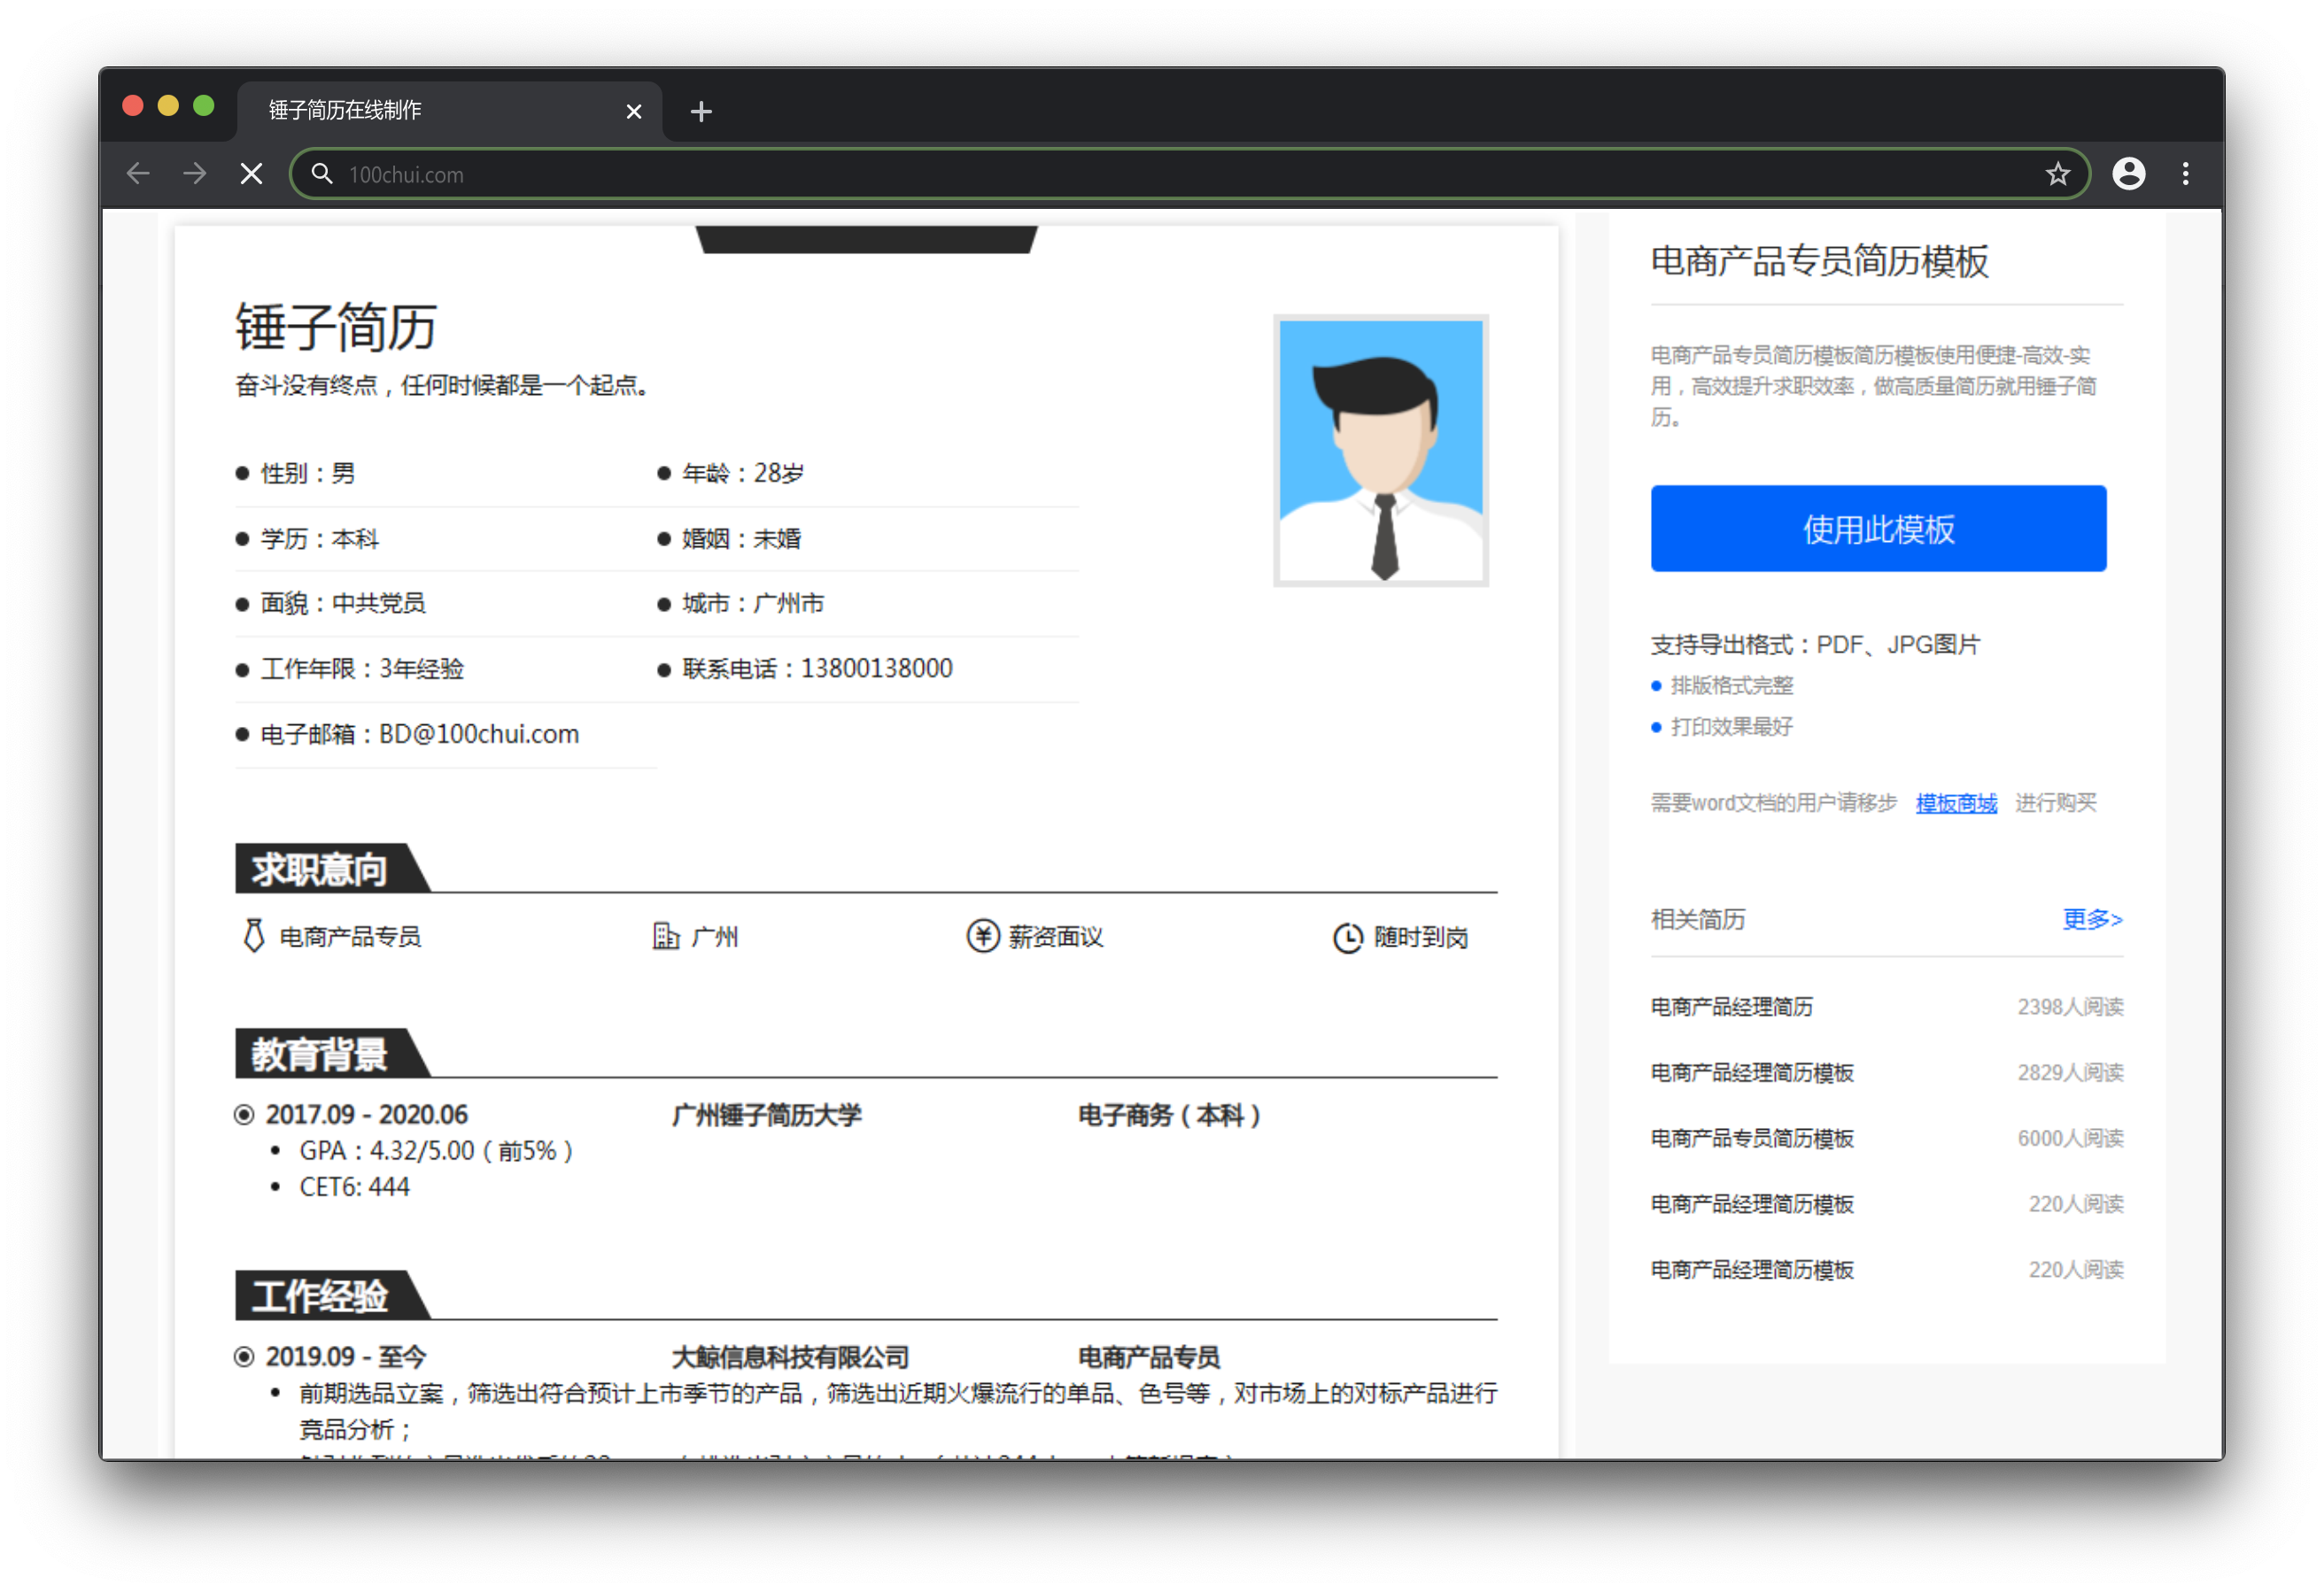This screenshot has height=1592, width=2324.
Task: Click the circle marker before 2019.09 - 至今
Action: (x=244, y=1357)
